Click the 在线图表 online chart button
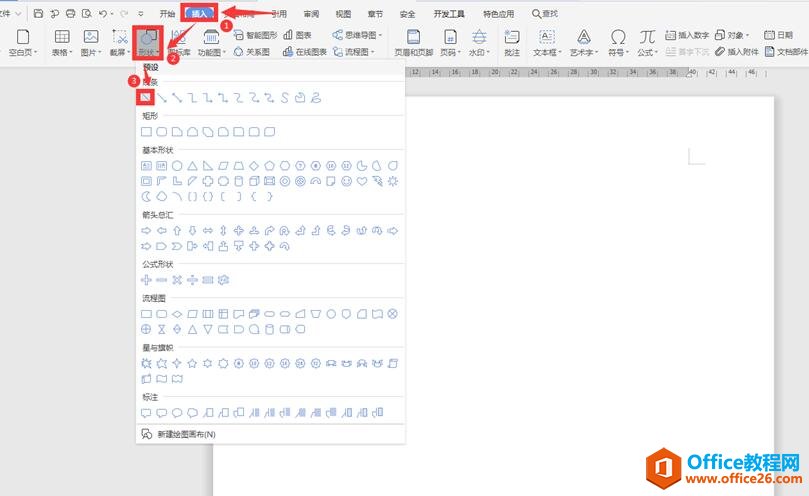The height and width of the screenshot is (496, 809). click(305, 52)
